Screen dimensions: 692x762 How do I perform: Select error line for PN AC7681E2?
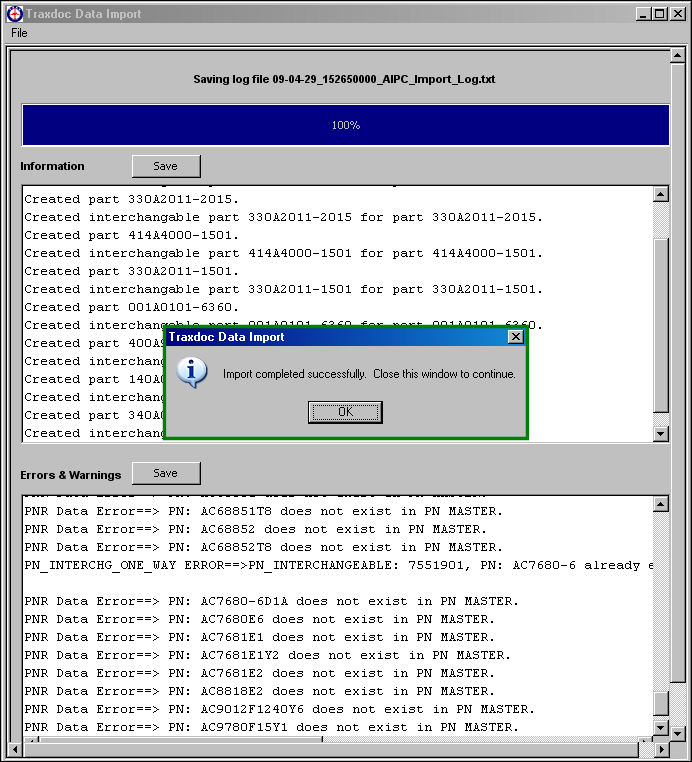point(260,673)
